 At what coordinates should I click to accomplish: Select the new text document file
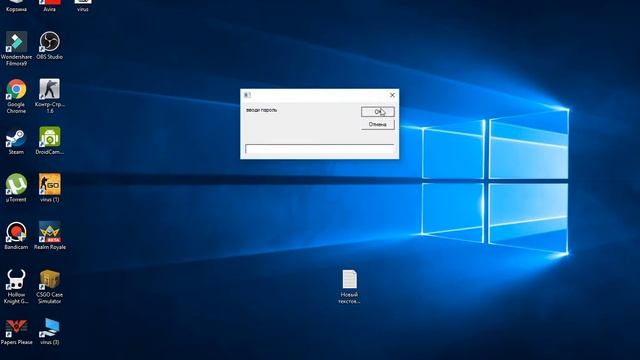point(349,287)
